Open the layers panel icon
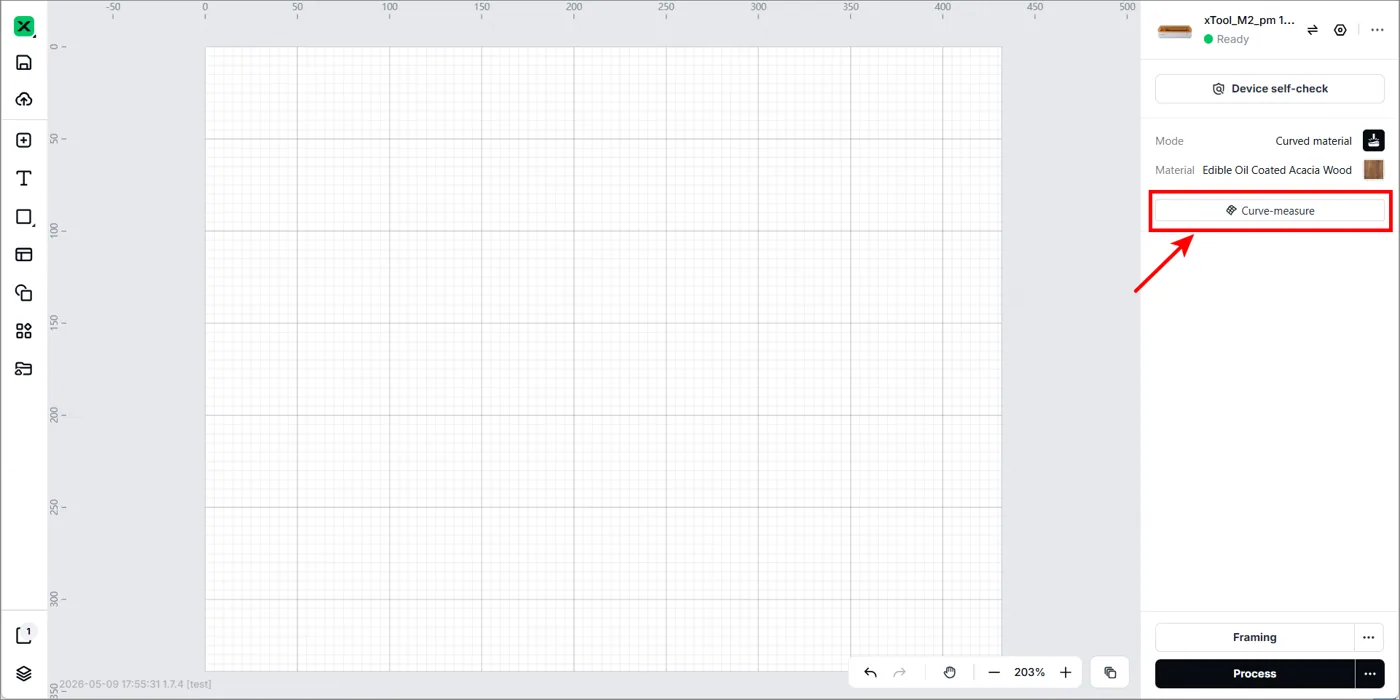The image size is (1400, 700). pyautogui.click(x=24, y=674)
